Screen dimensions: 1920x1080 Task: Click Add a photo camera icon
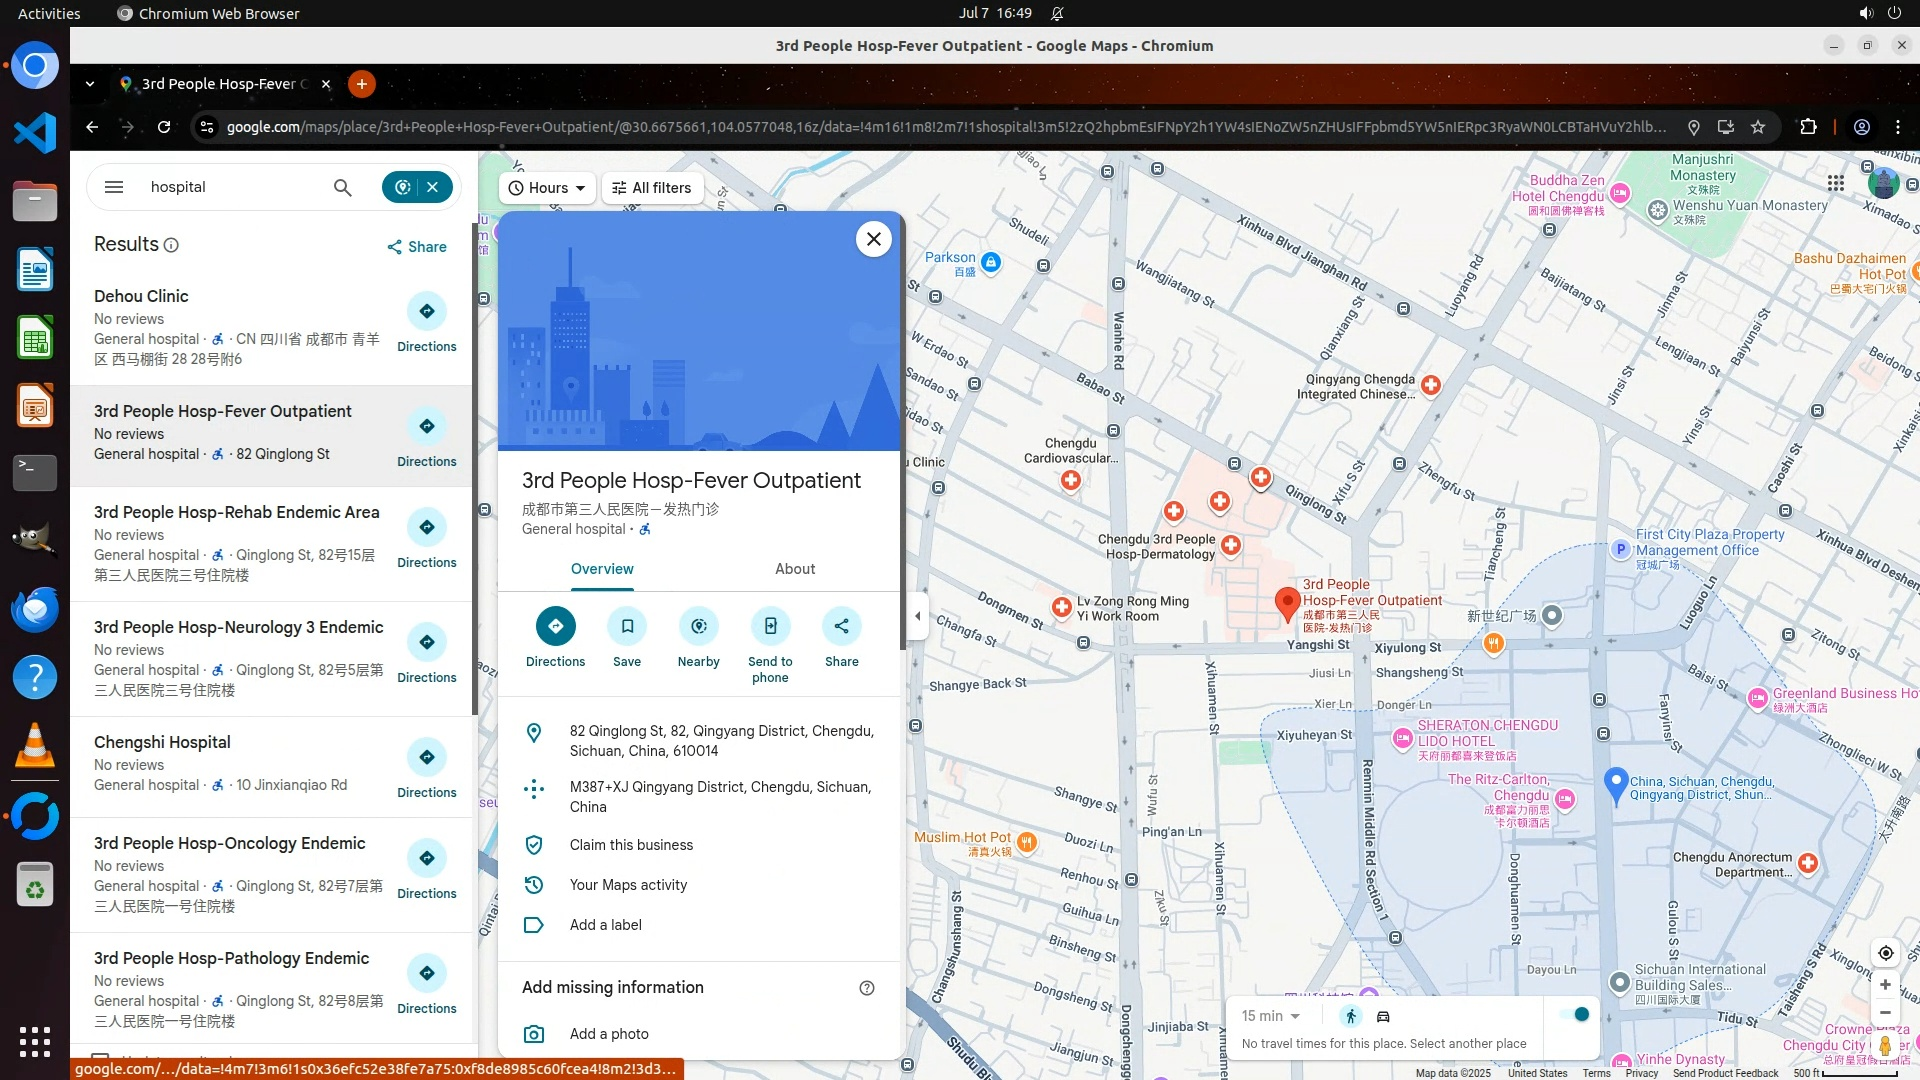[534, 1034]
